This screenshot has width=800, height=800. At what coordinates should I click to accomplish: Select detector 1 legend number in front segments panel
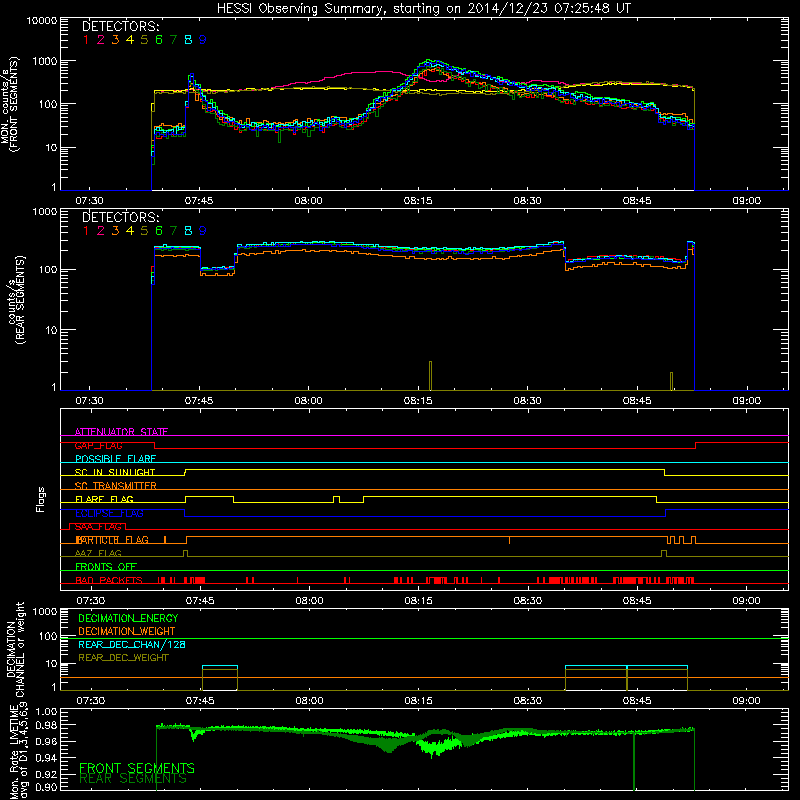[86, 40]
